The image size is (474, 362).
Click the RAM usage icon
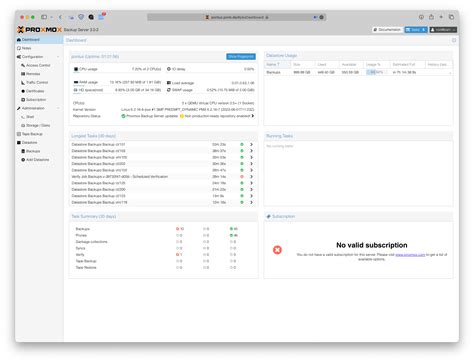[76, 82]
